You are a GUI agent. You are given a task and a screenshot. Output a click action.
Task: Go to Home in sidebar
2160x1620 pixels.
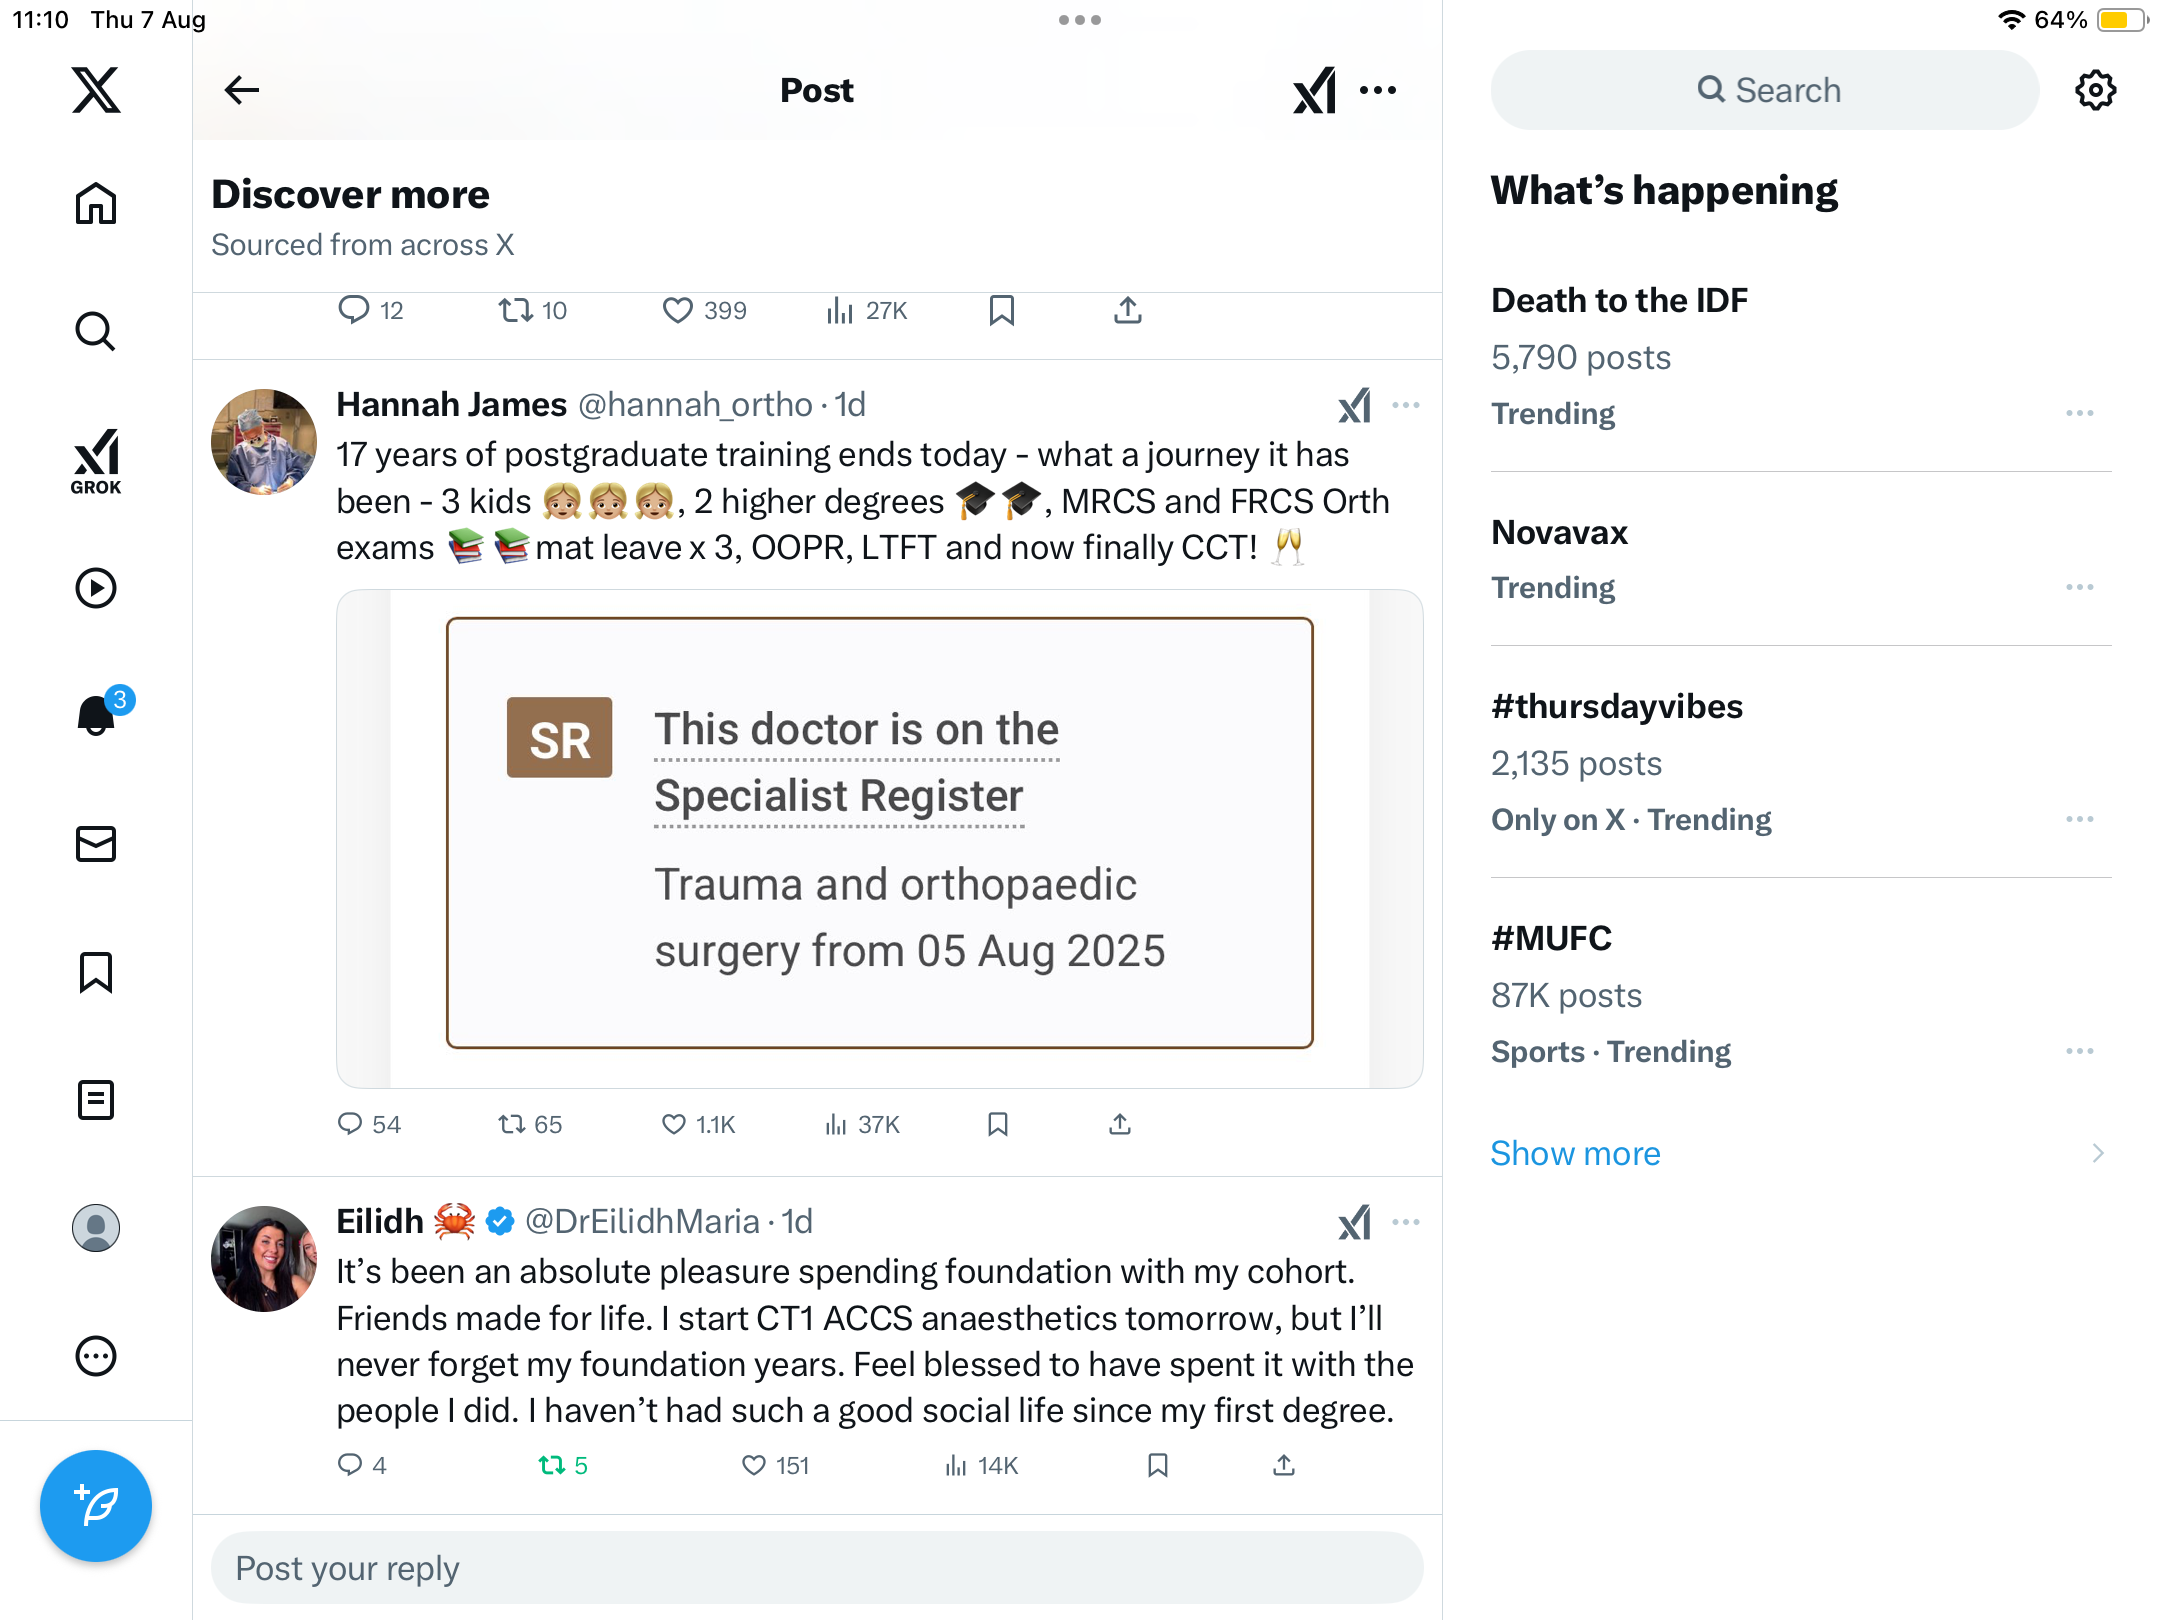(x=96, y=204)
